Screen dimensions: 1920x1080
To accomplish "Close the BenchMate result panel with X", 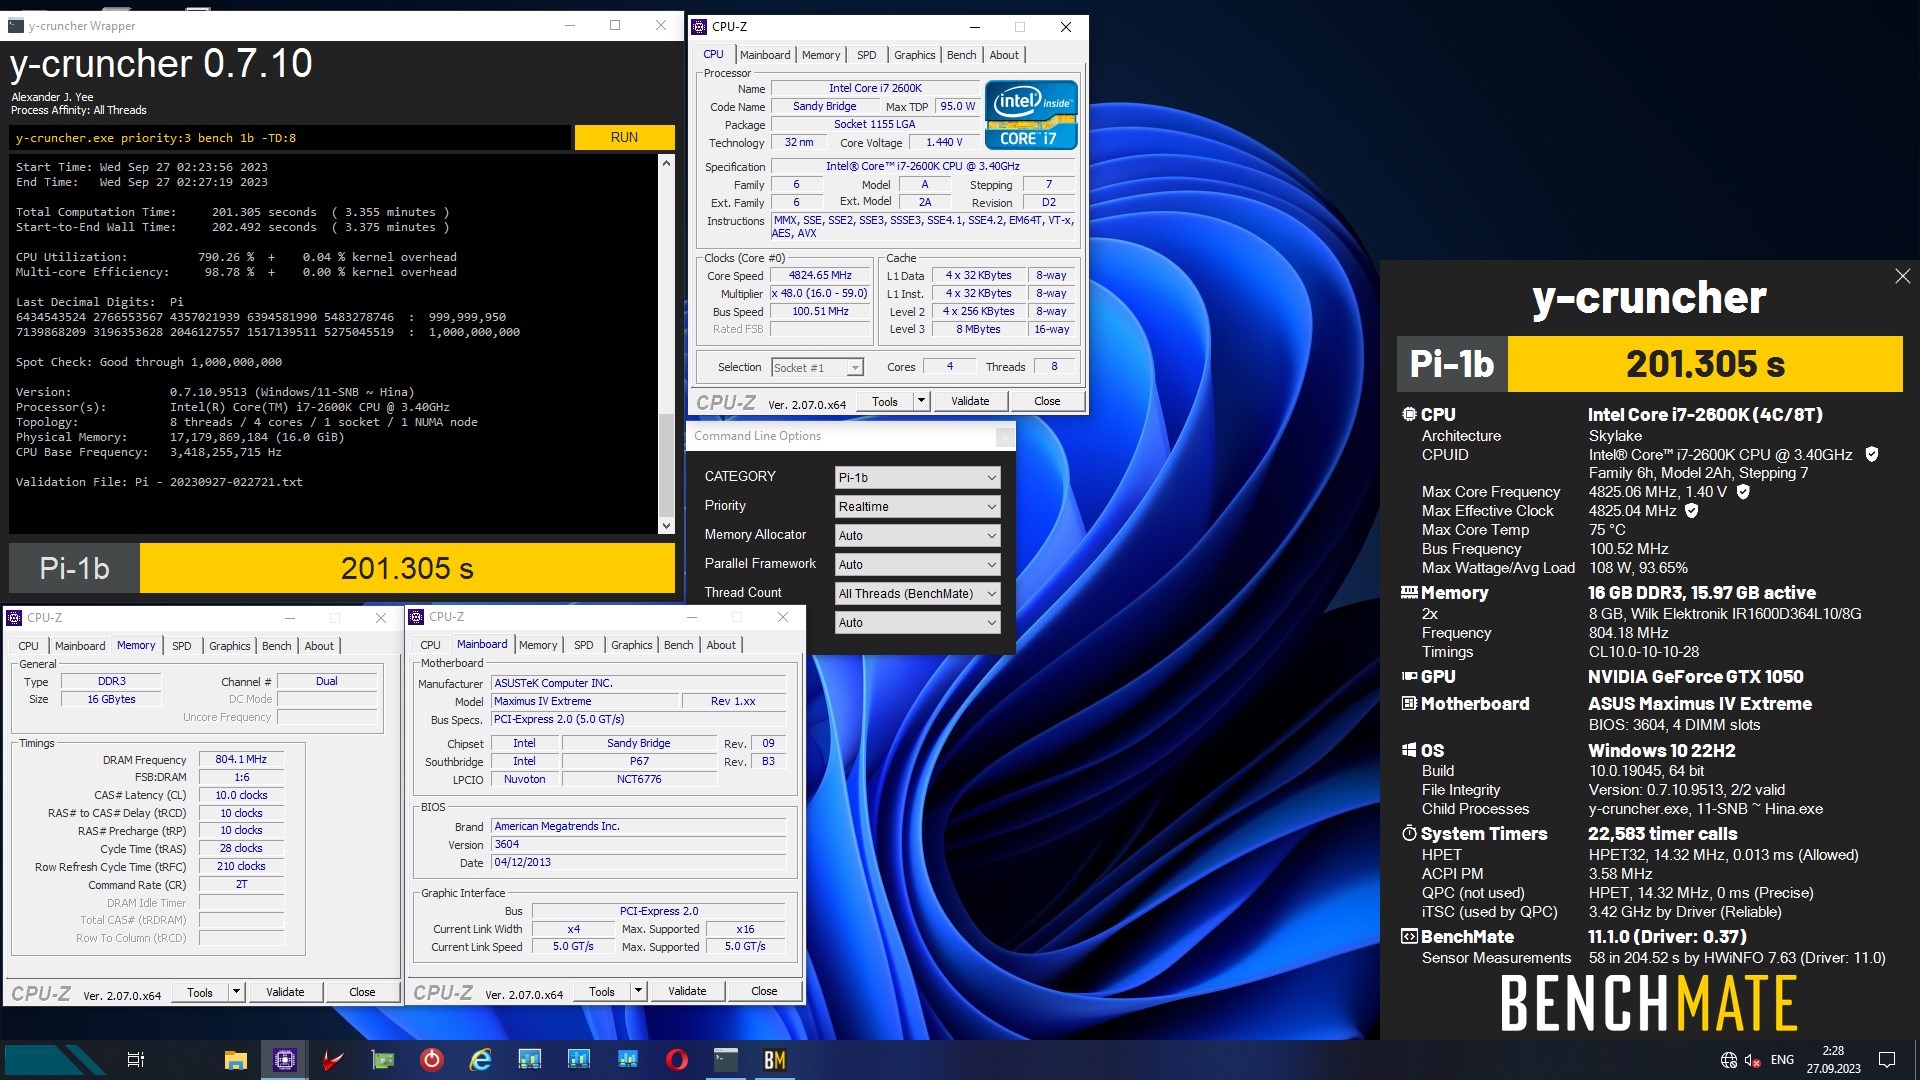I will [x=1902, y=276].
